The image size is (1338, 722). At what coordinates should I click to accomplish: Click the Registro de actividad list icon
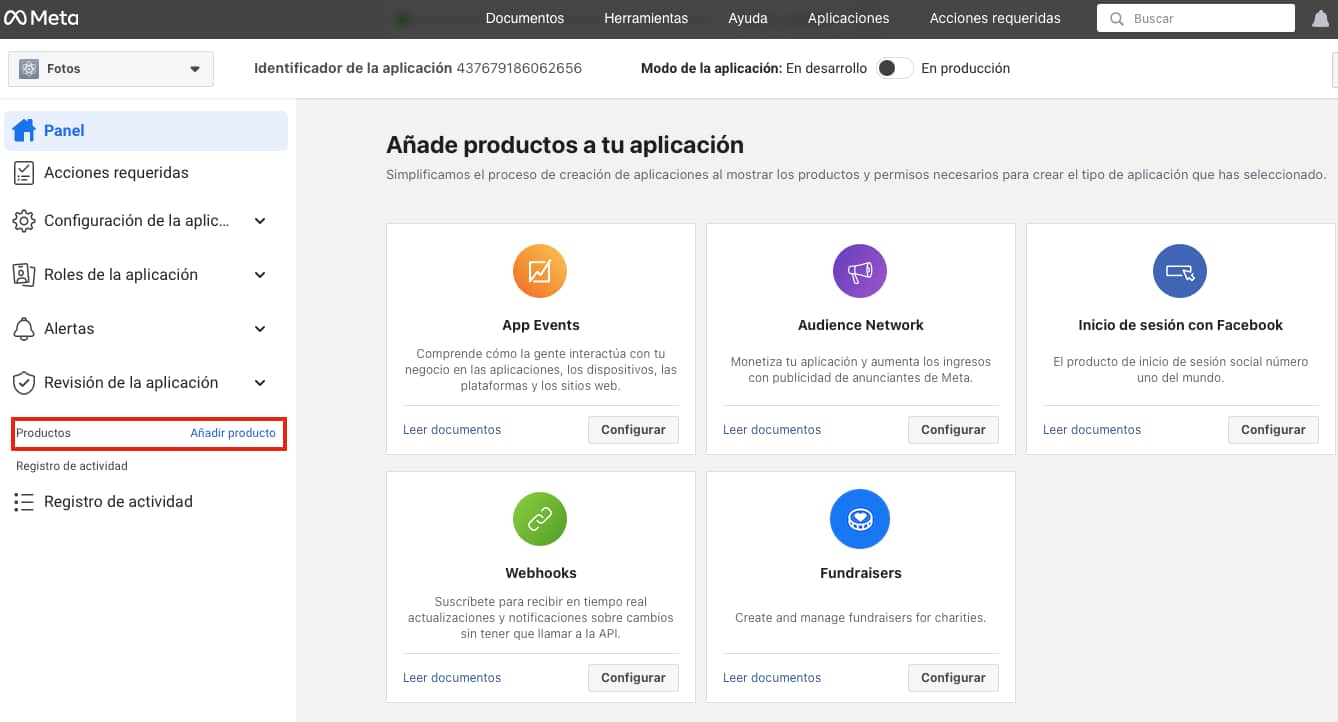pyautogui.click(x=24, y=502)
